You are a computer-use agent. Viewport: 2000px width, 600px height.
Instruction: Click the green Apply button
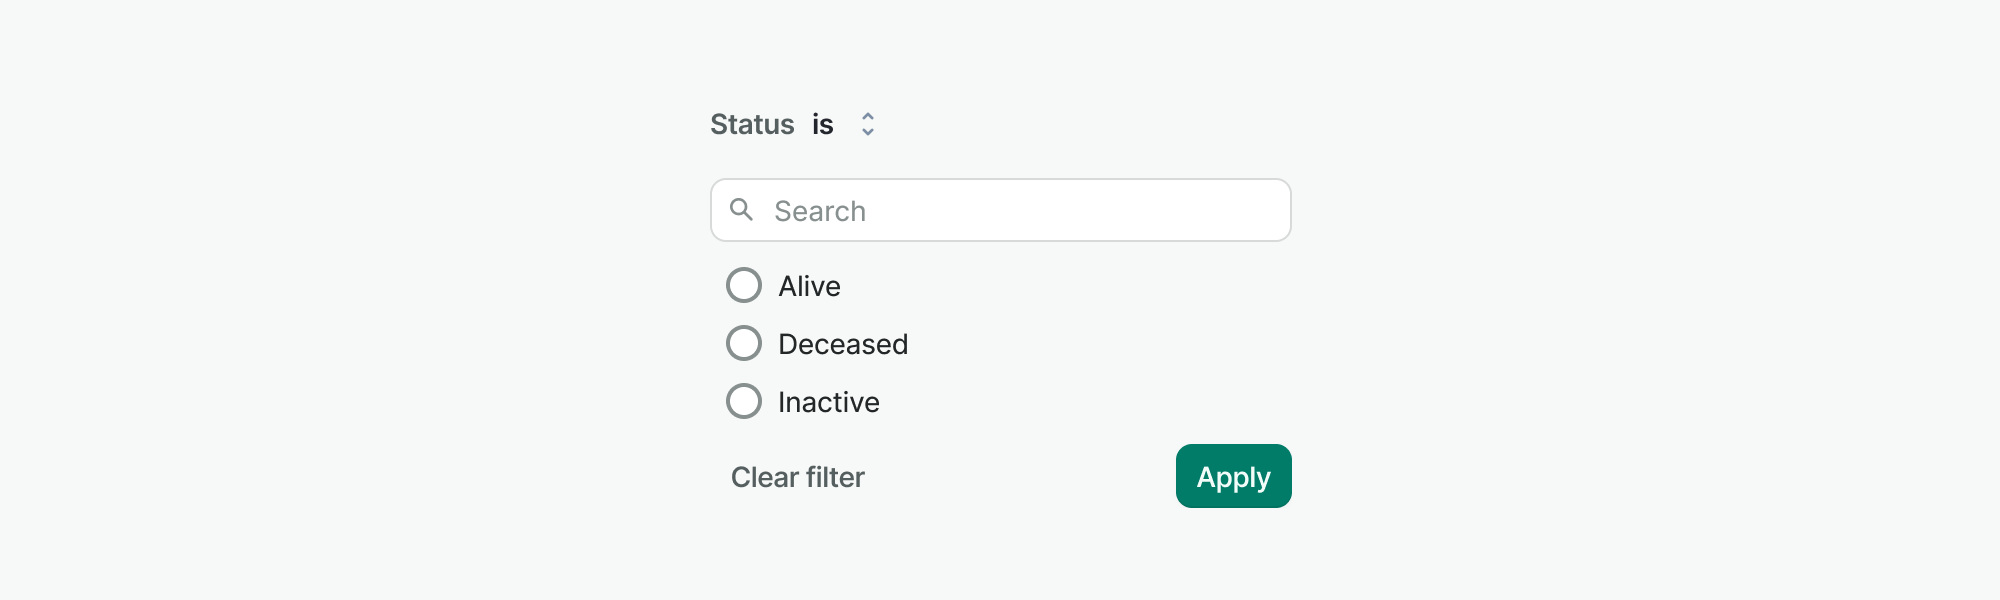click(x=1234, y=476)
